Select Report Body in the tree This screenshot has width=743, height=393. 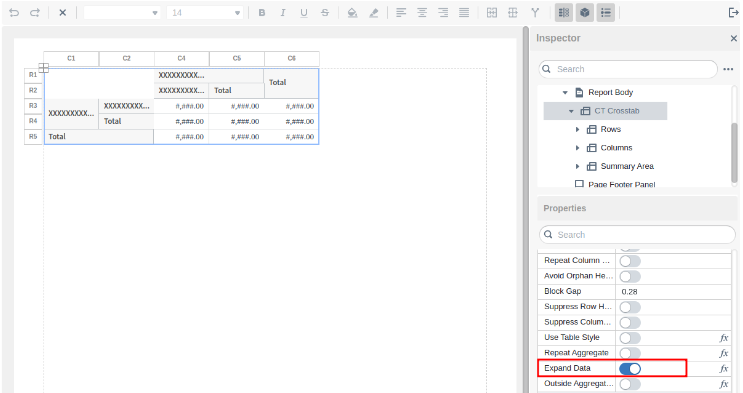click(x=610, y=92)
